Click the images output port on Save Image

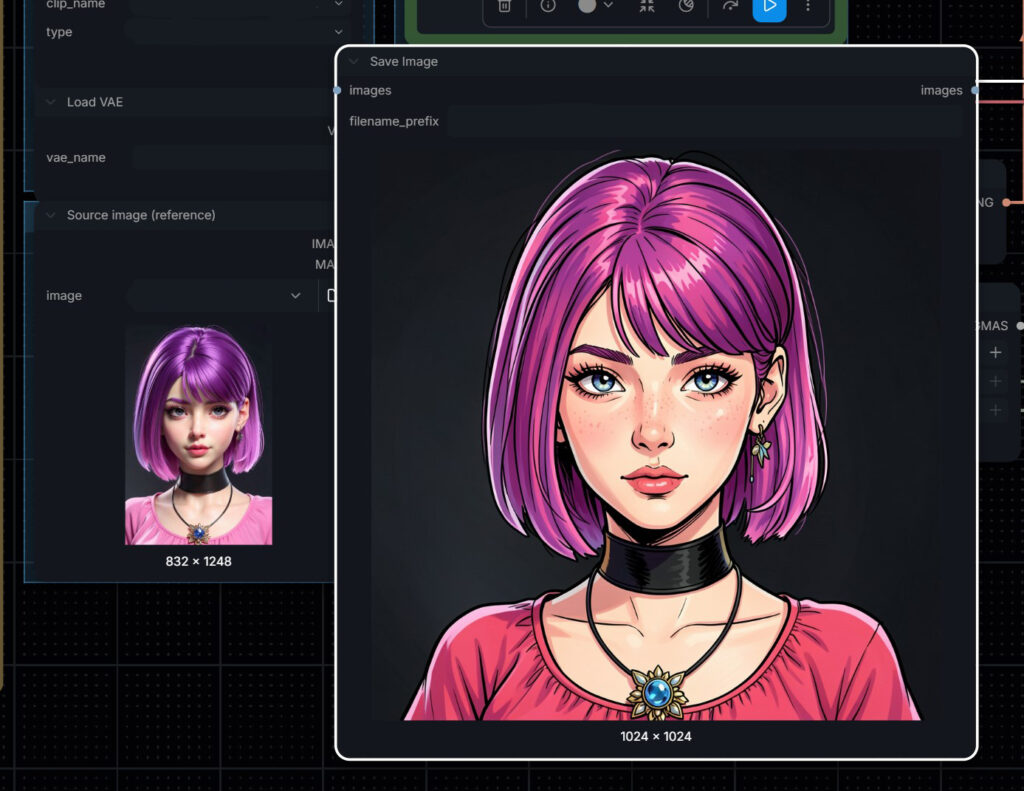[x=975, y=90]
